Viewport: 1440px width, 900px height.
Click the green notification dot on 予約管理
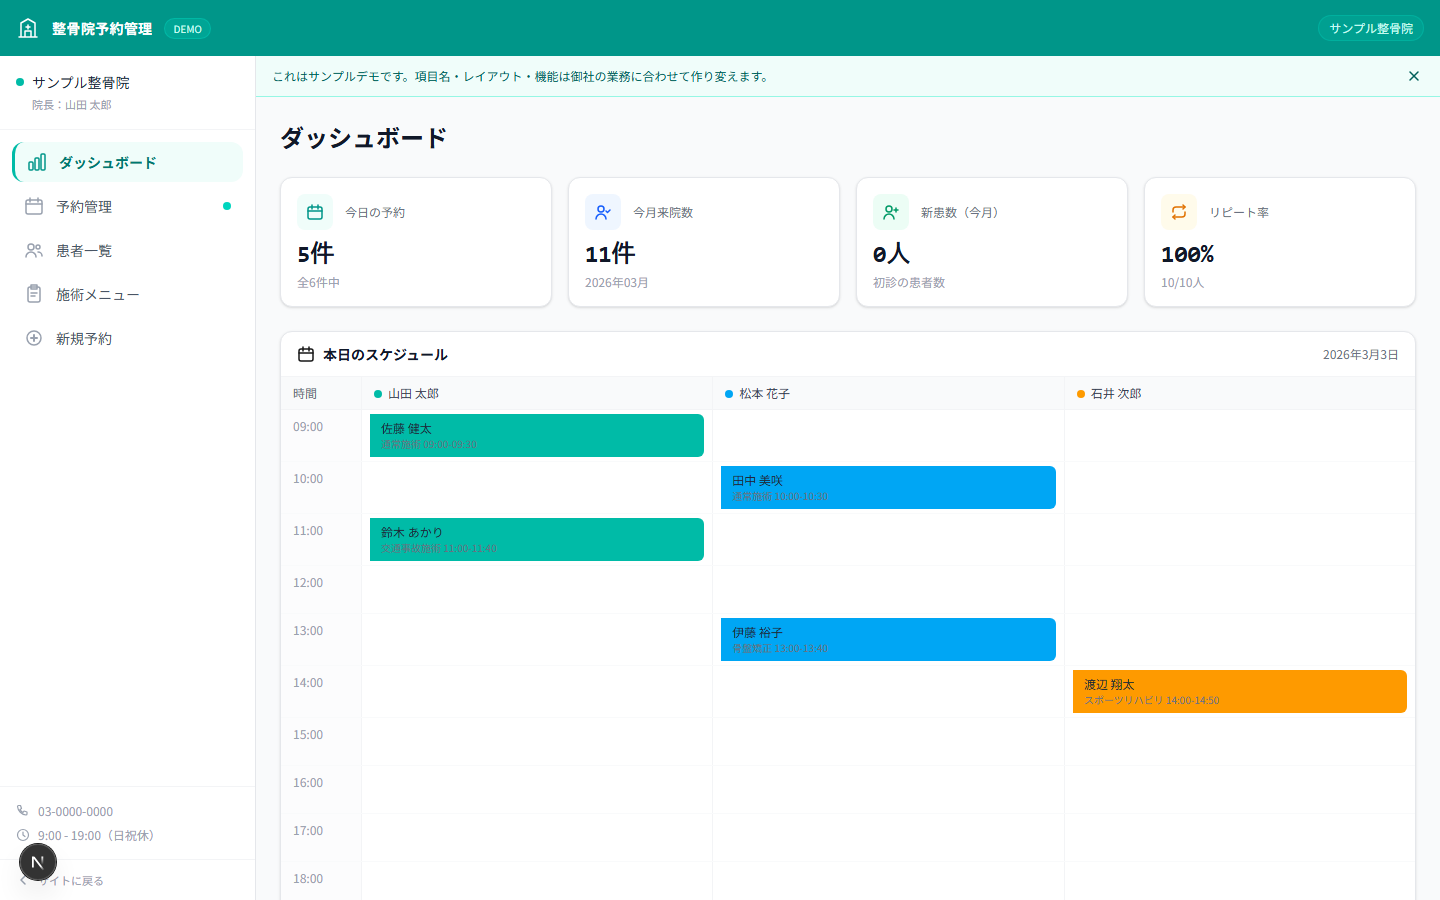click(x=227, y=206)
